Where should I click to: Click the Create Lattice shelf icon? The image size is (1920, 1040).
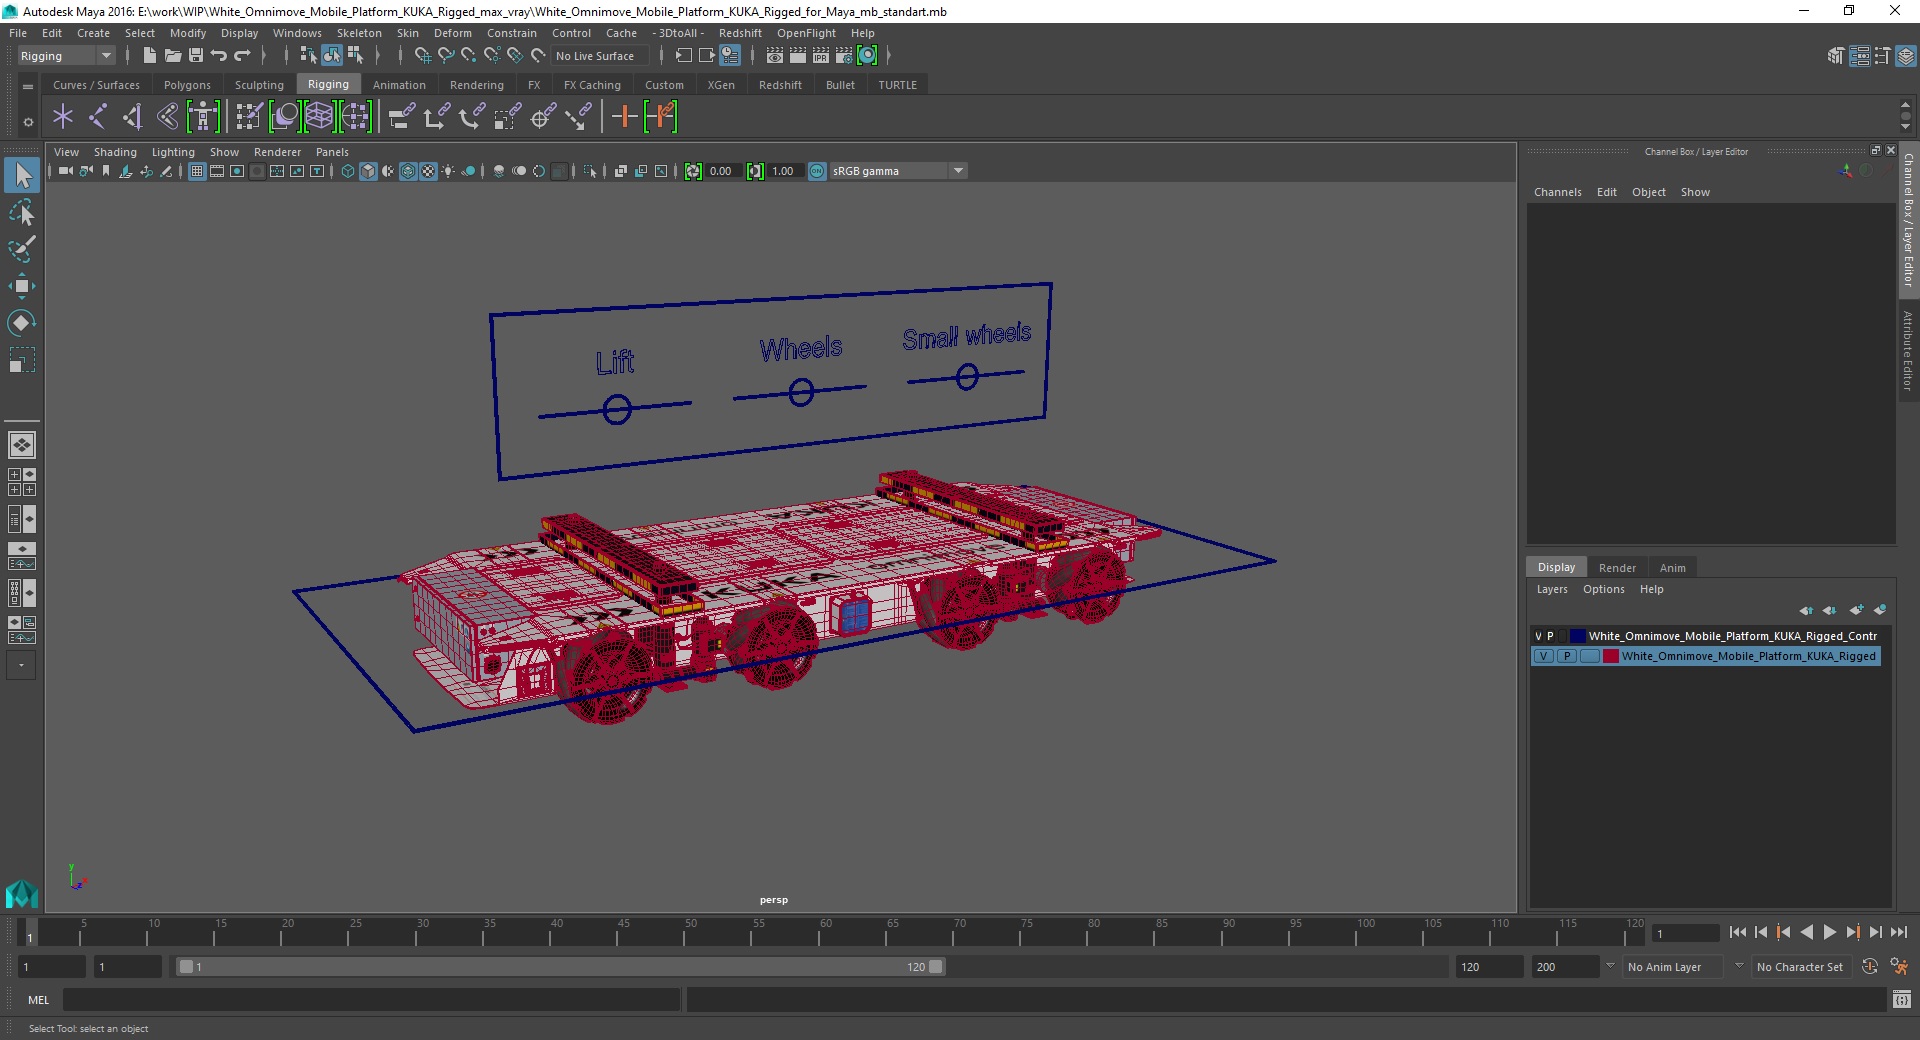coord(319,117)
